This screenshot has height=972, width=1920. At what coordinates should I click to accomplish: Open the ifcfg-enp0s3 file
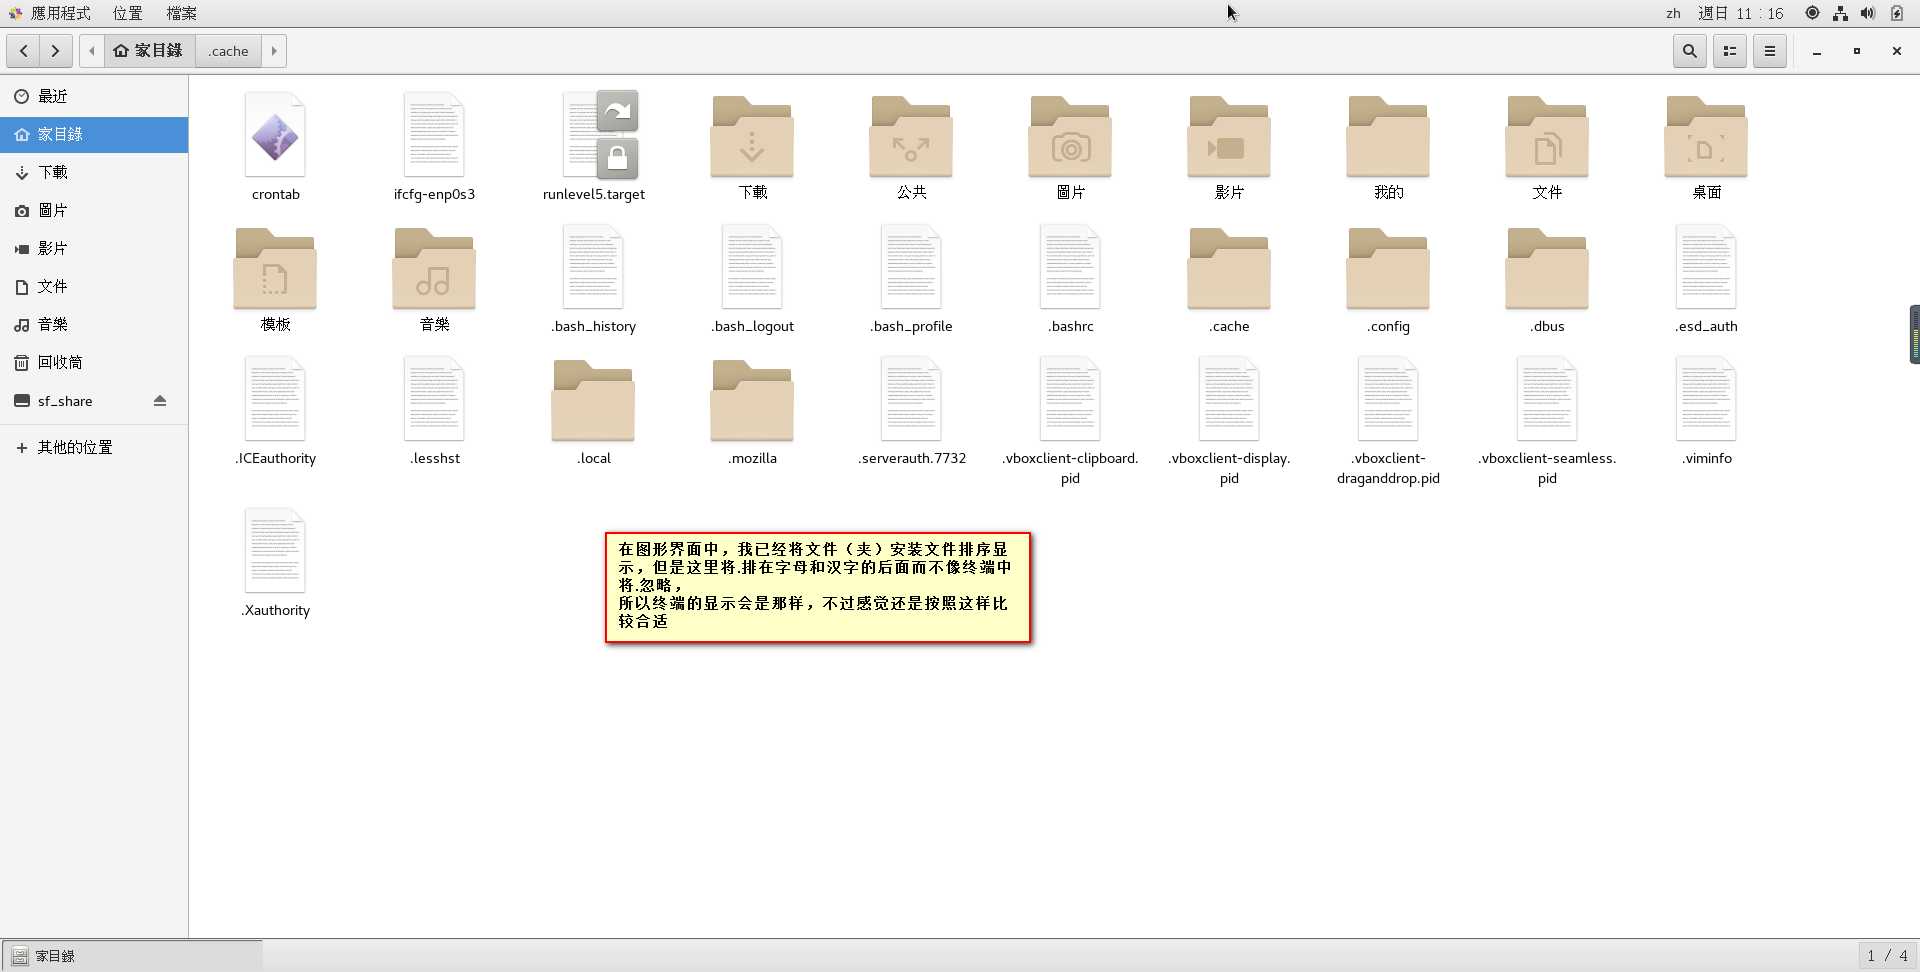[x=434, y=137]
